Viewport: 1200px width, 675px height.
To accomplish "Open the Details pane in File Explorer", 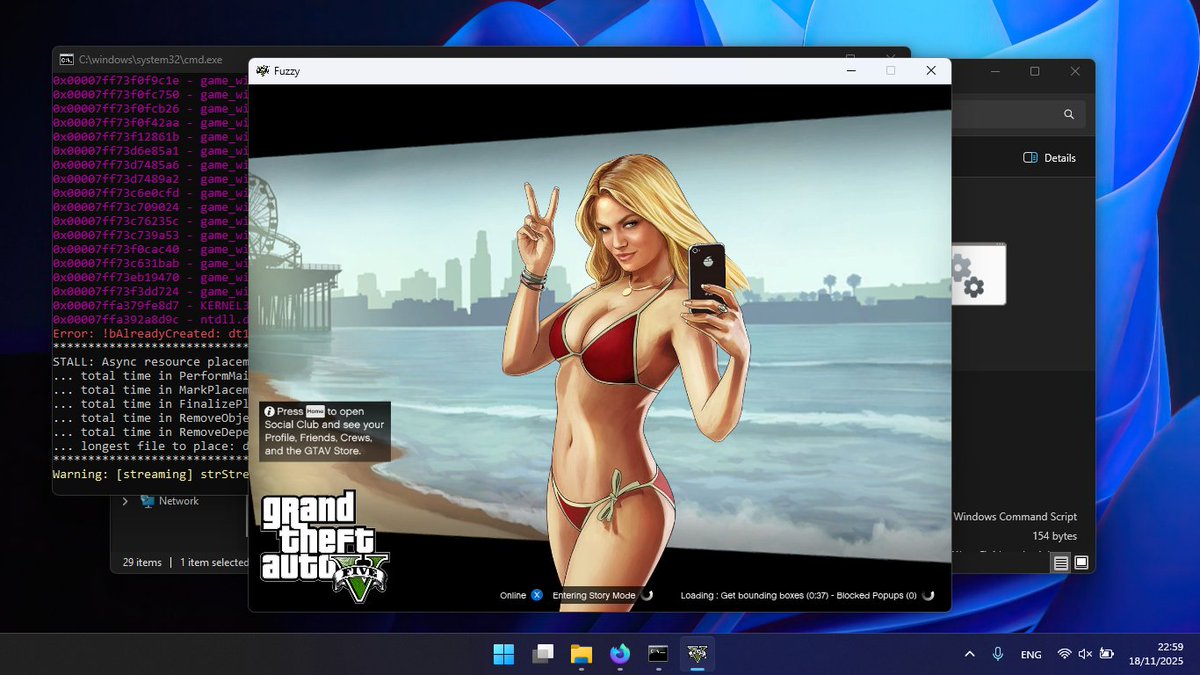I will [1049, 158].
